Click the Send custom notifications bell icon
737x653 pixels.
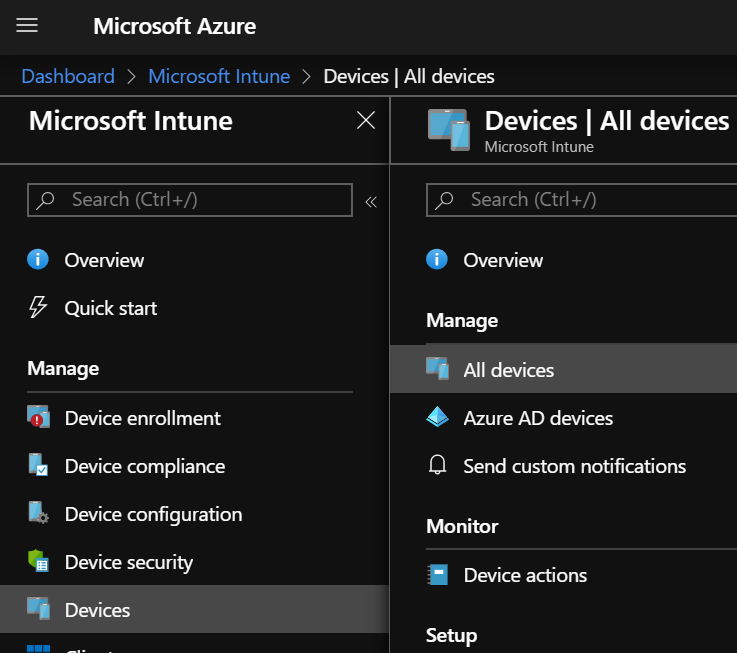tap(437, 466)
